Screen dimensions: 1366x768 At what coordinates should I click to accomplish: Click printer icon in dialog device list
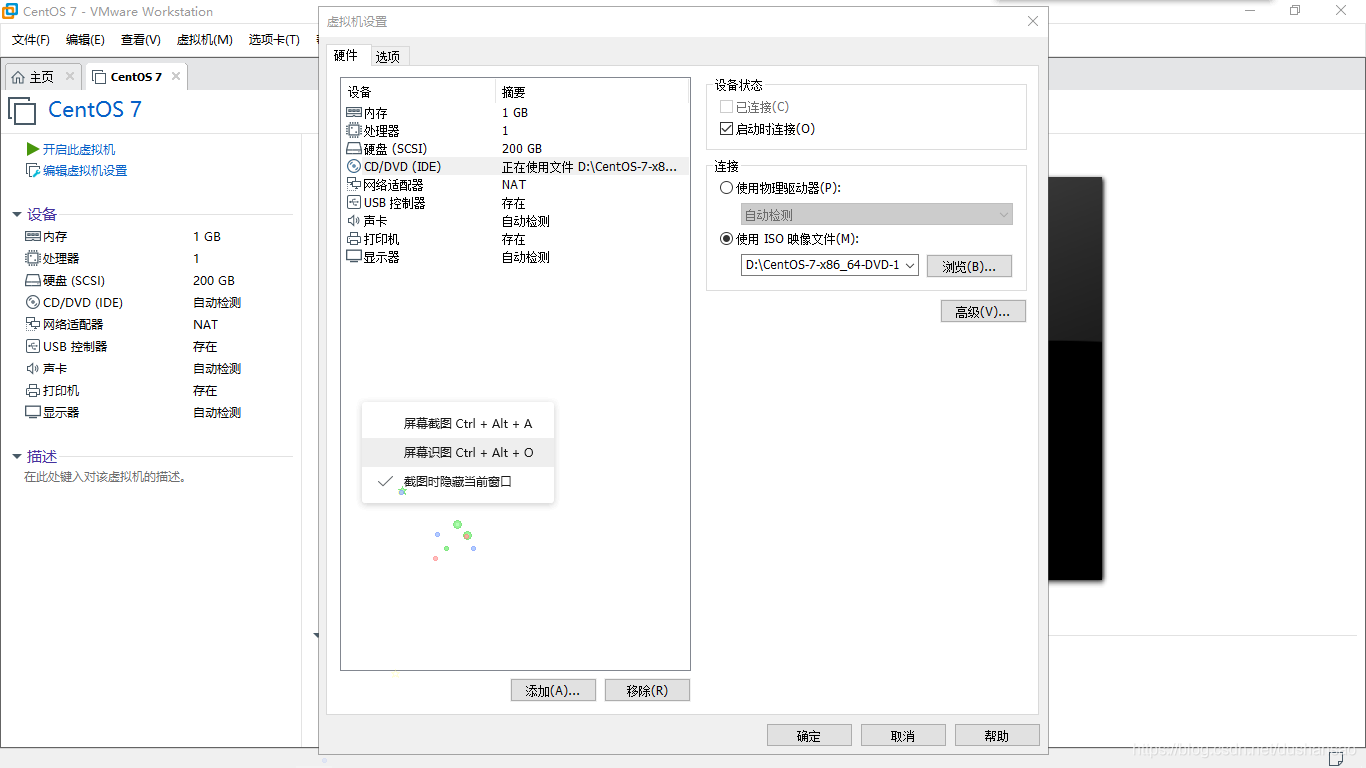(x=354, y=239)
